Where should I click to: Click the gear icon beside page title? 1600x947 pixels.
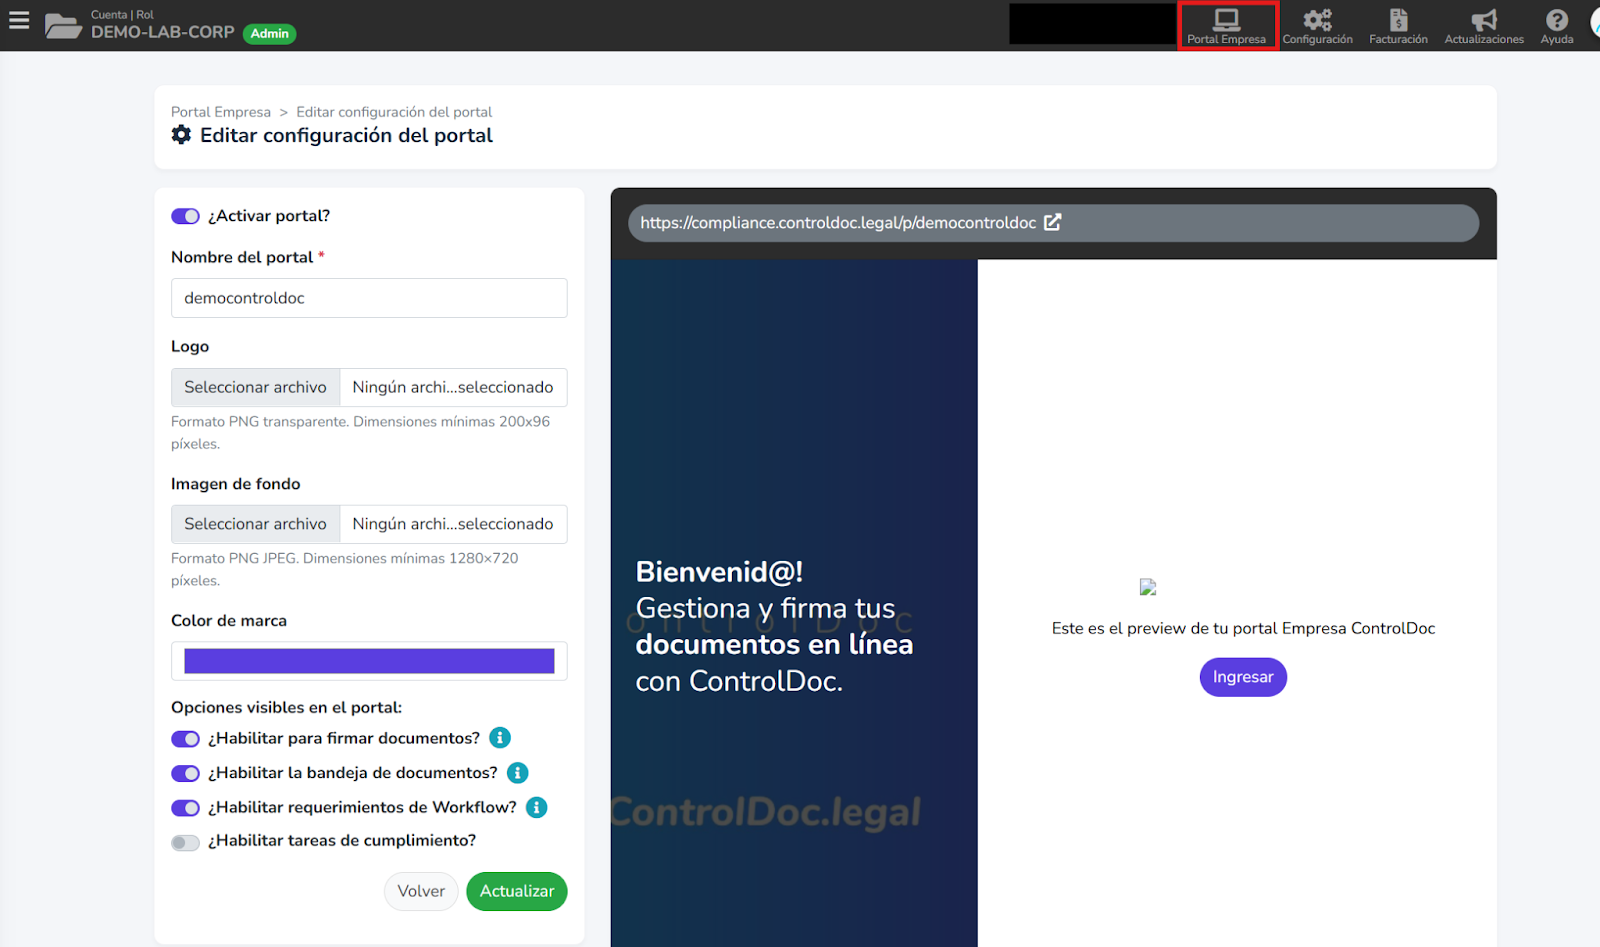coord(181,135)
